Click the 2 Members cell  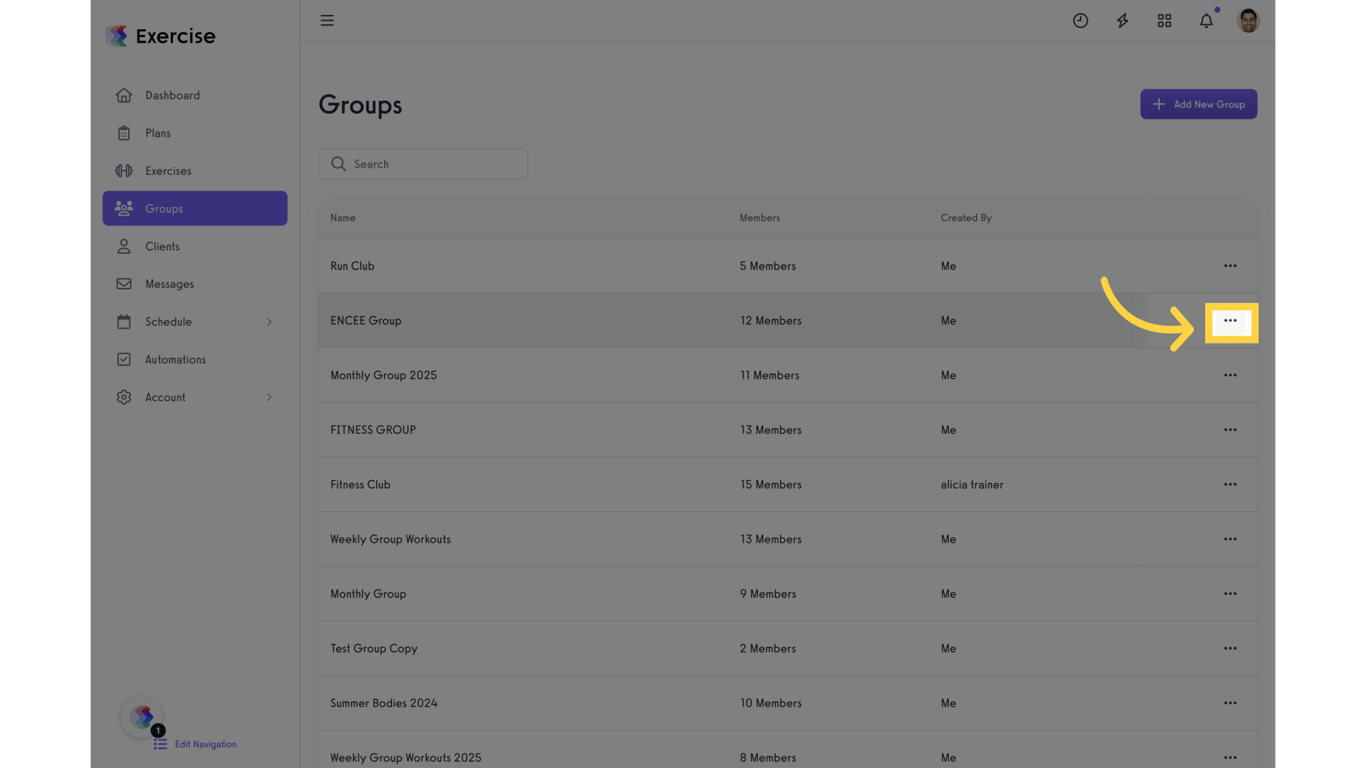pyautogui.click(x=768, y=648)
